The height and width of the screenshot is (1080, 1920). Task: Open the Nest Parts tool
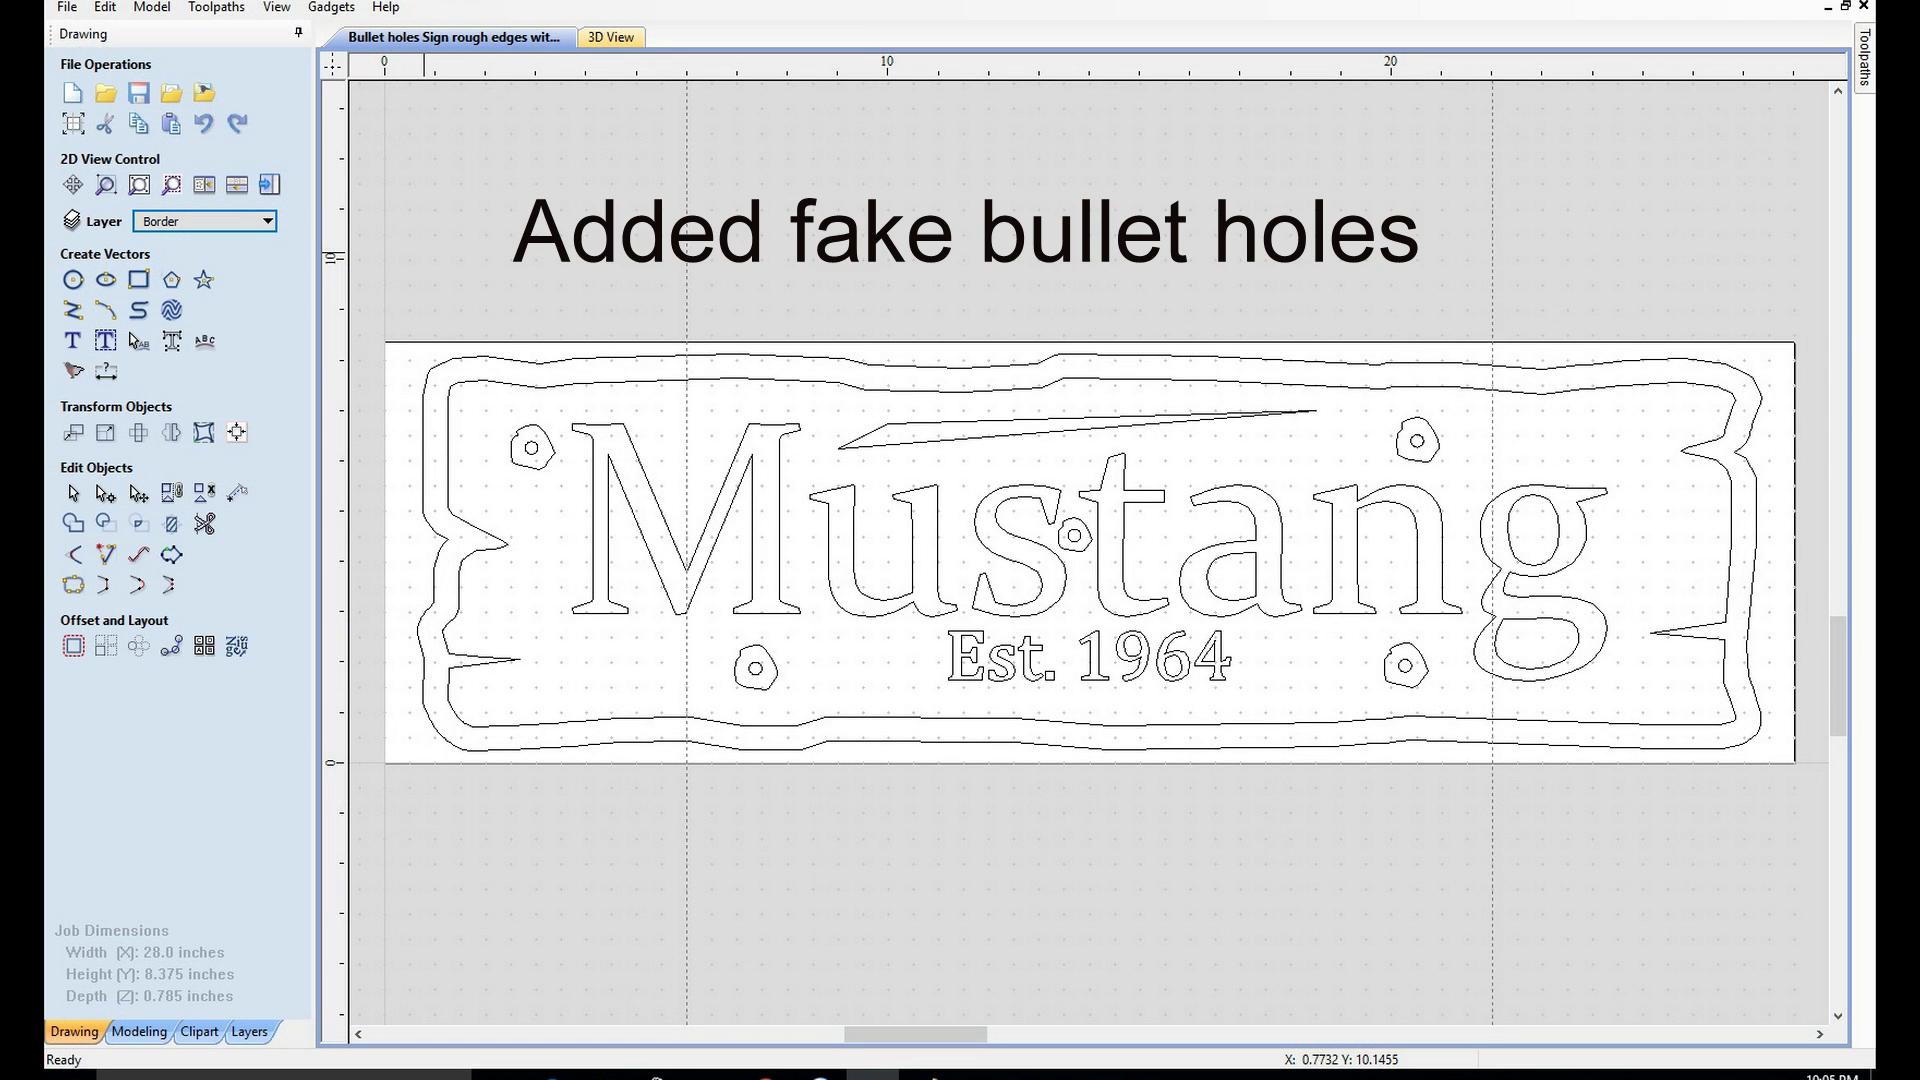tap(237, 647)
